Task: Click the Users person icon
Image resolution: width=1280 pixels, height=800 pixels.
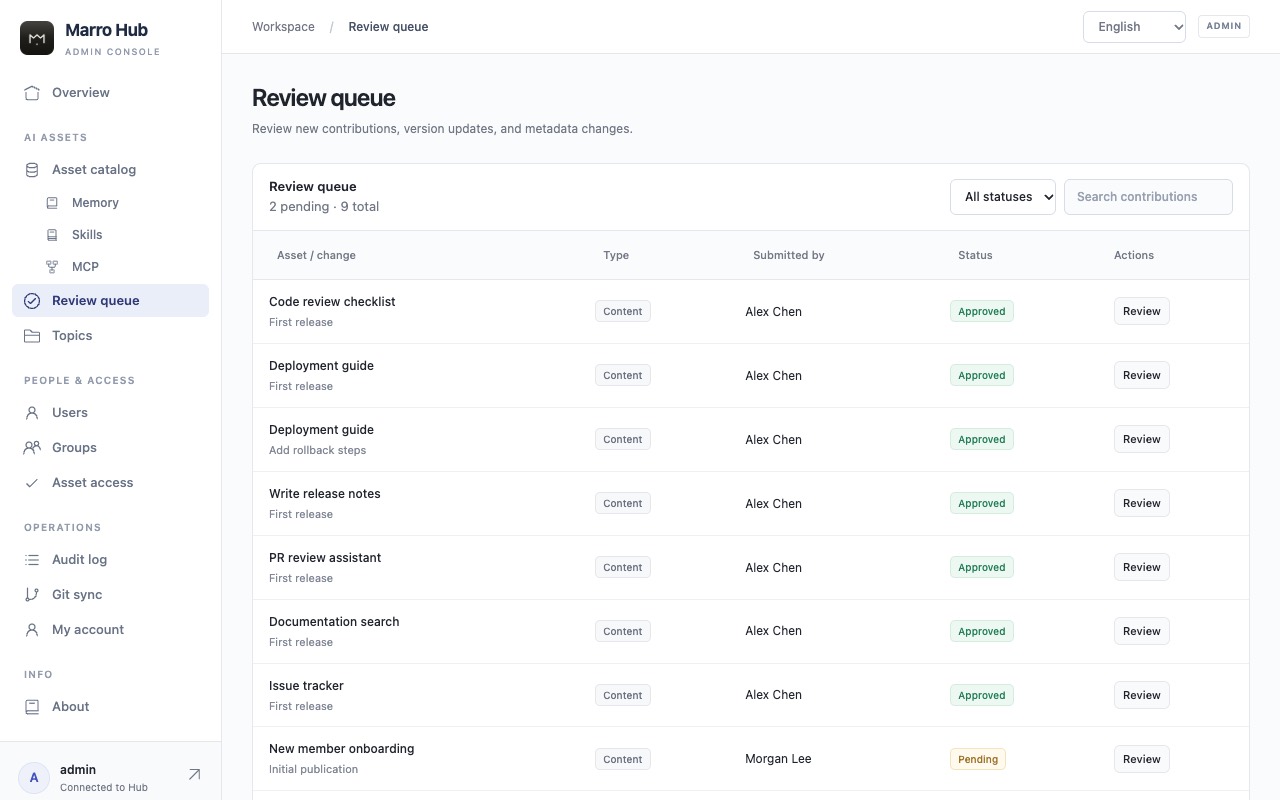Action: click(x=32, y=413)
